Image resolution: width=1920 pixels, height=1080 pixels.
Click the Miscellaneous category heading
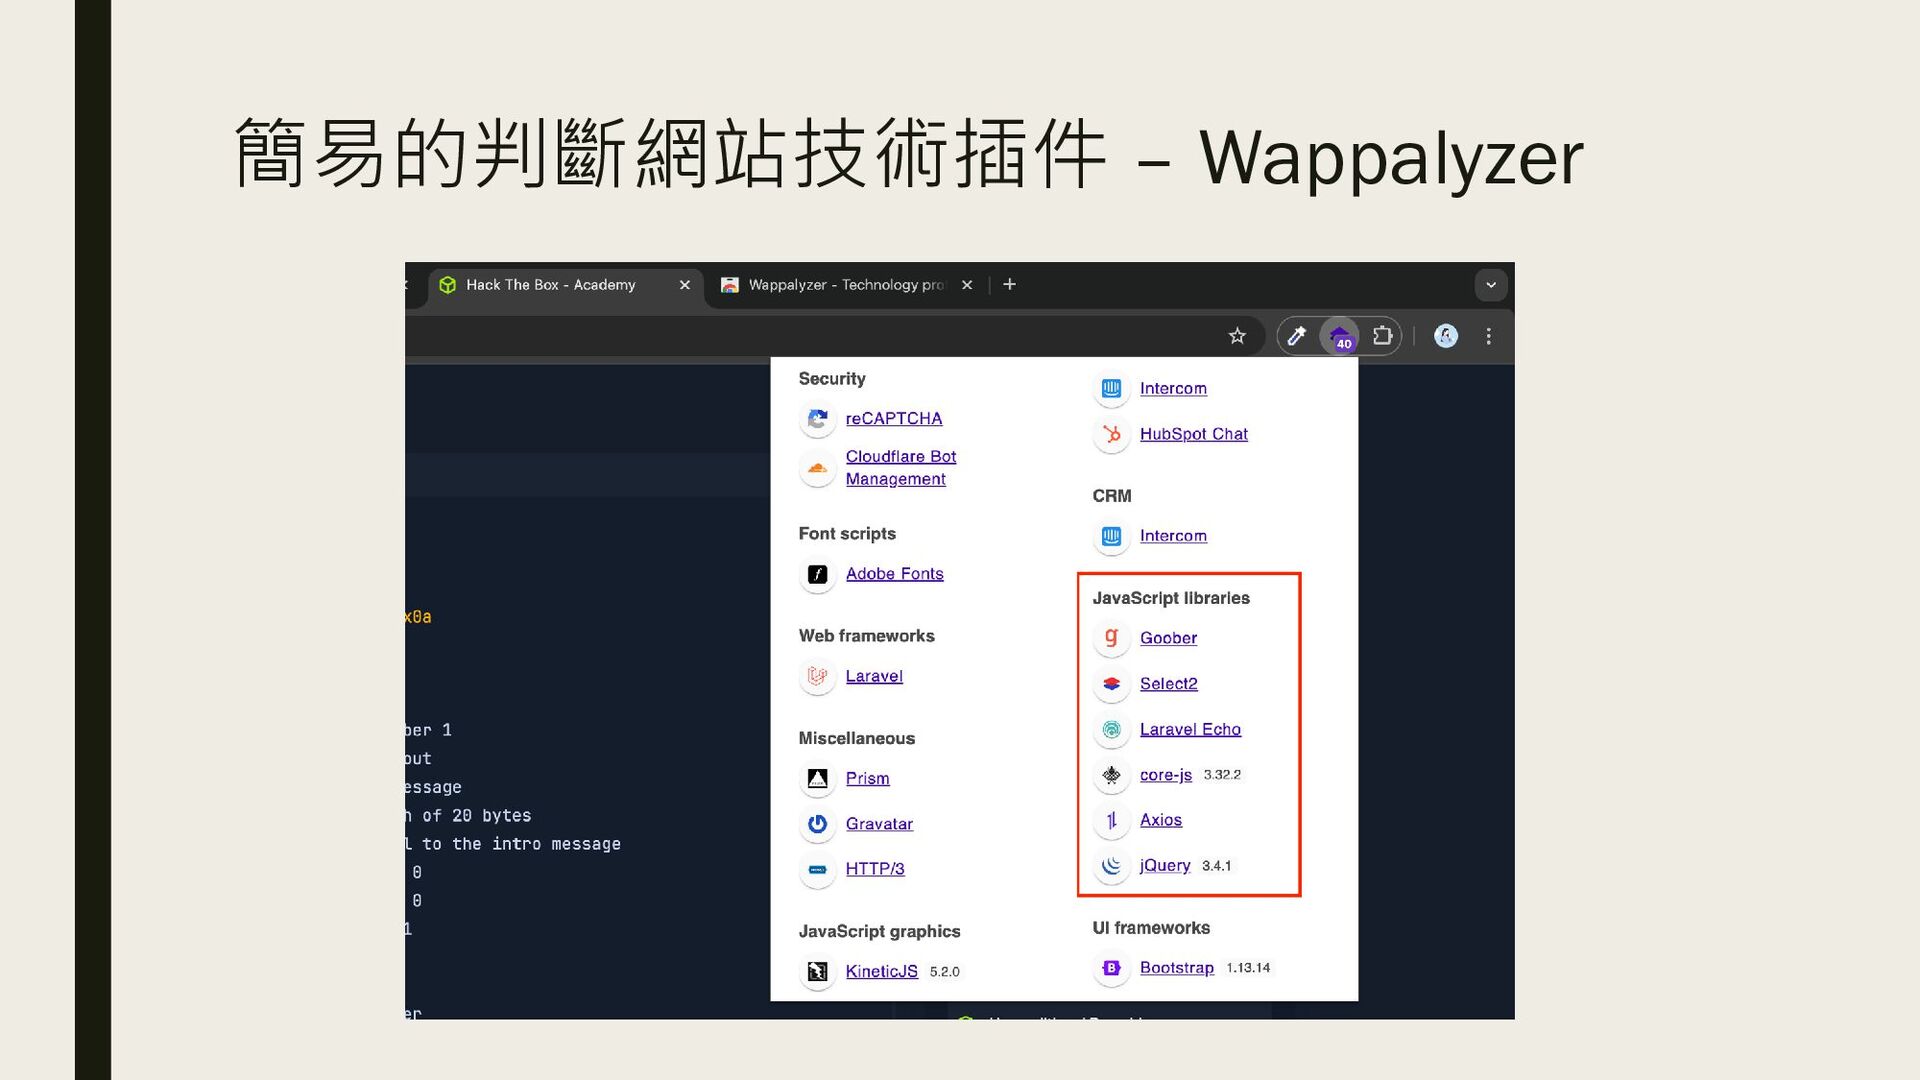point(856,739)
